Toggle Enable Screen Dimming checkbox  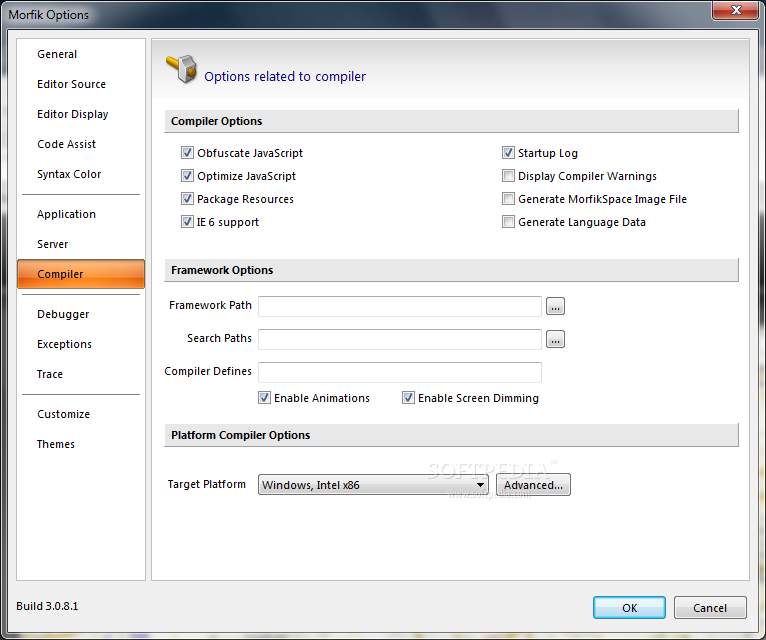408,398
